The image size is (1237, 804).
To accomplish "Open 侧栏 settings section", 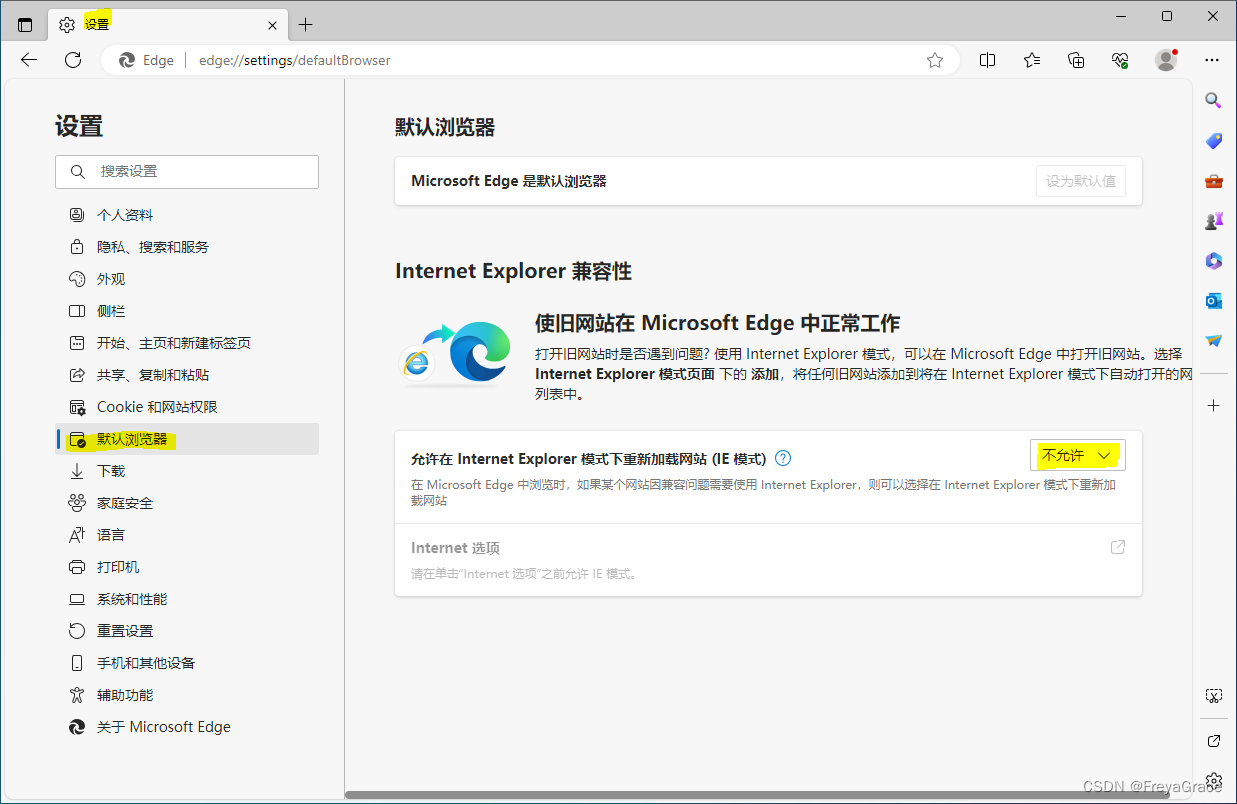I will point(187,311).
